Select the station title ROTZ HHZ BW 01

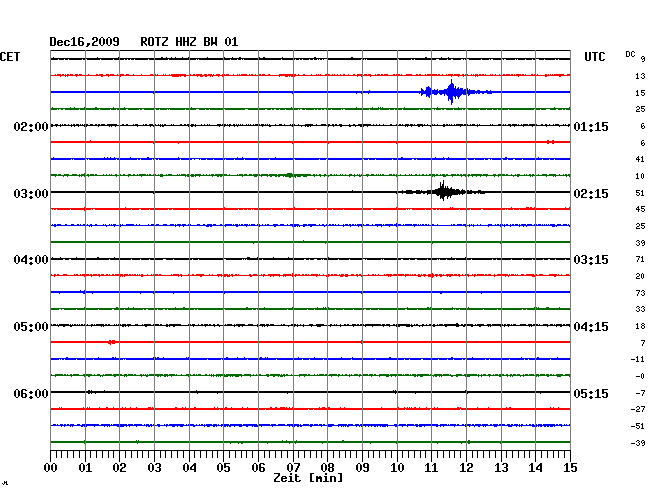(189, 42)
